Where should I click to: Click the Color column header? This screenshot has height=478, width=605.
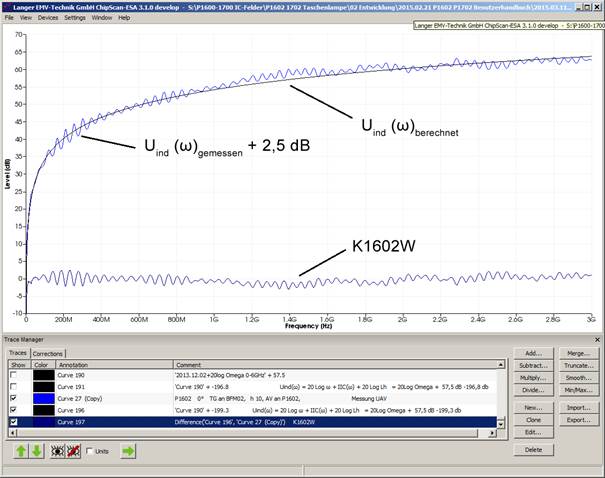click(x=42, y=365)
